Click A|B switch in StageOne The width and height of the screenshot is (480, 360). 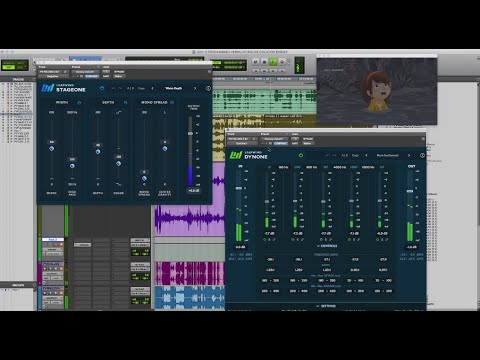pyautogui.click(x=130, y=88)
